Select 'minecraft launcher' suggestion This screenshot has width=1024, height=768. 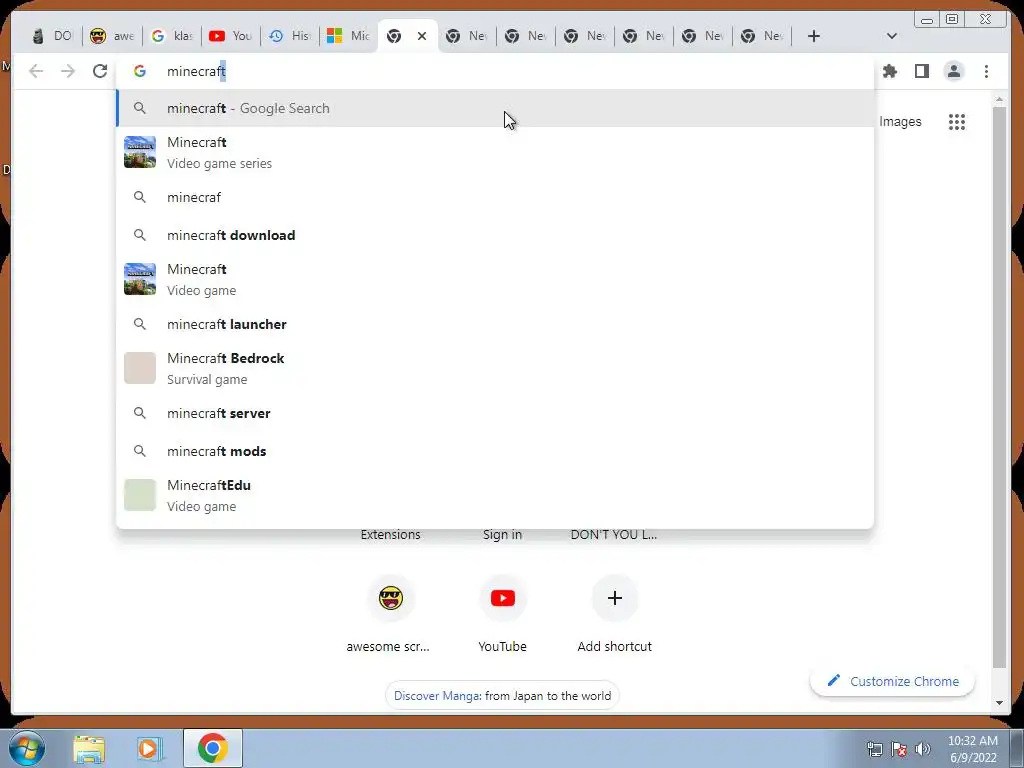pos(495,324)
